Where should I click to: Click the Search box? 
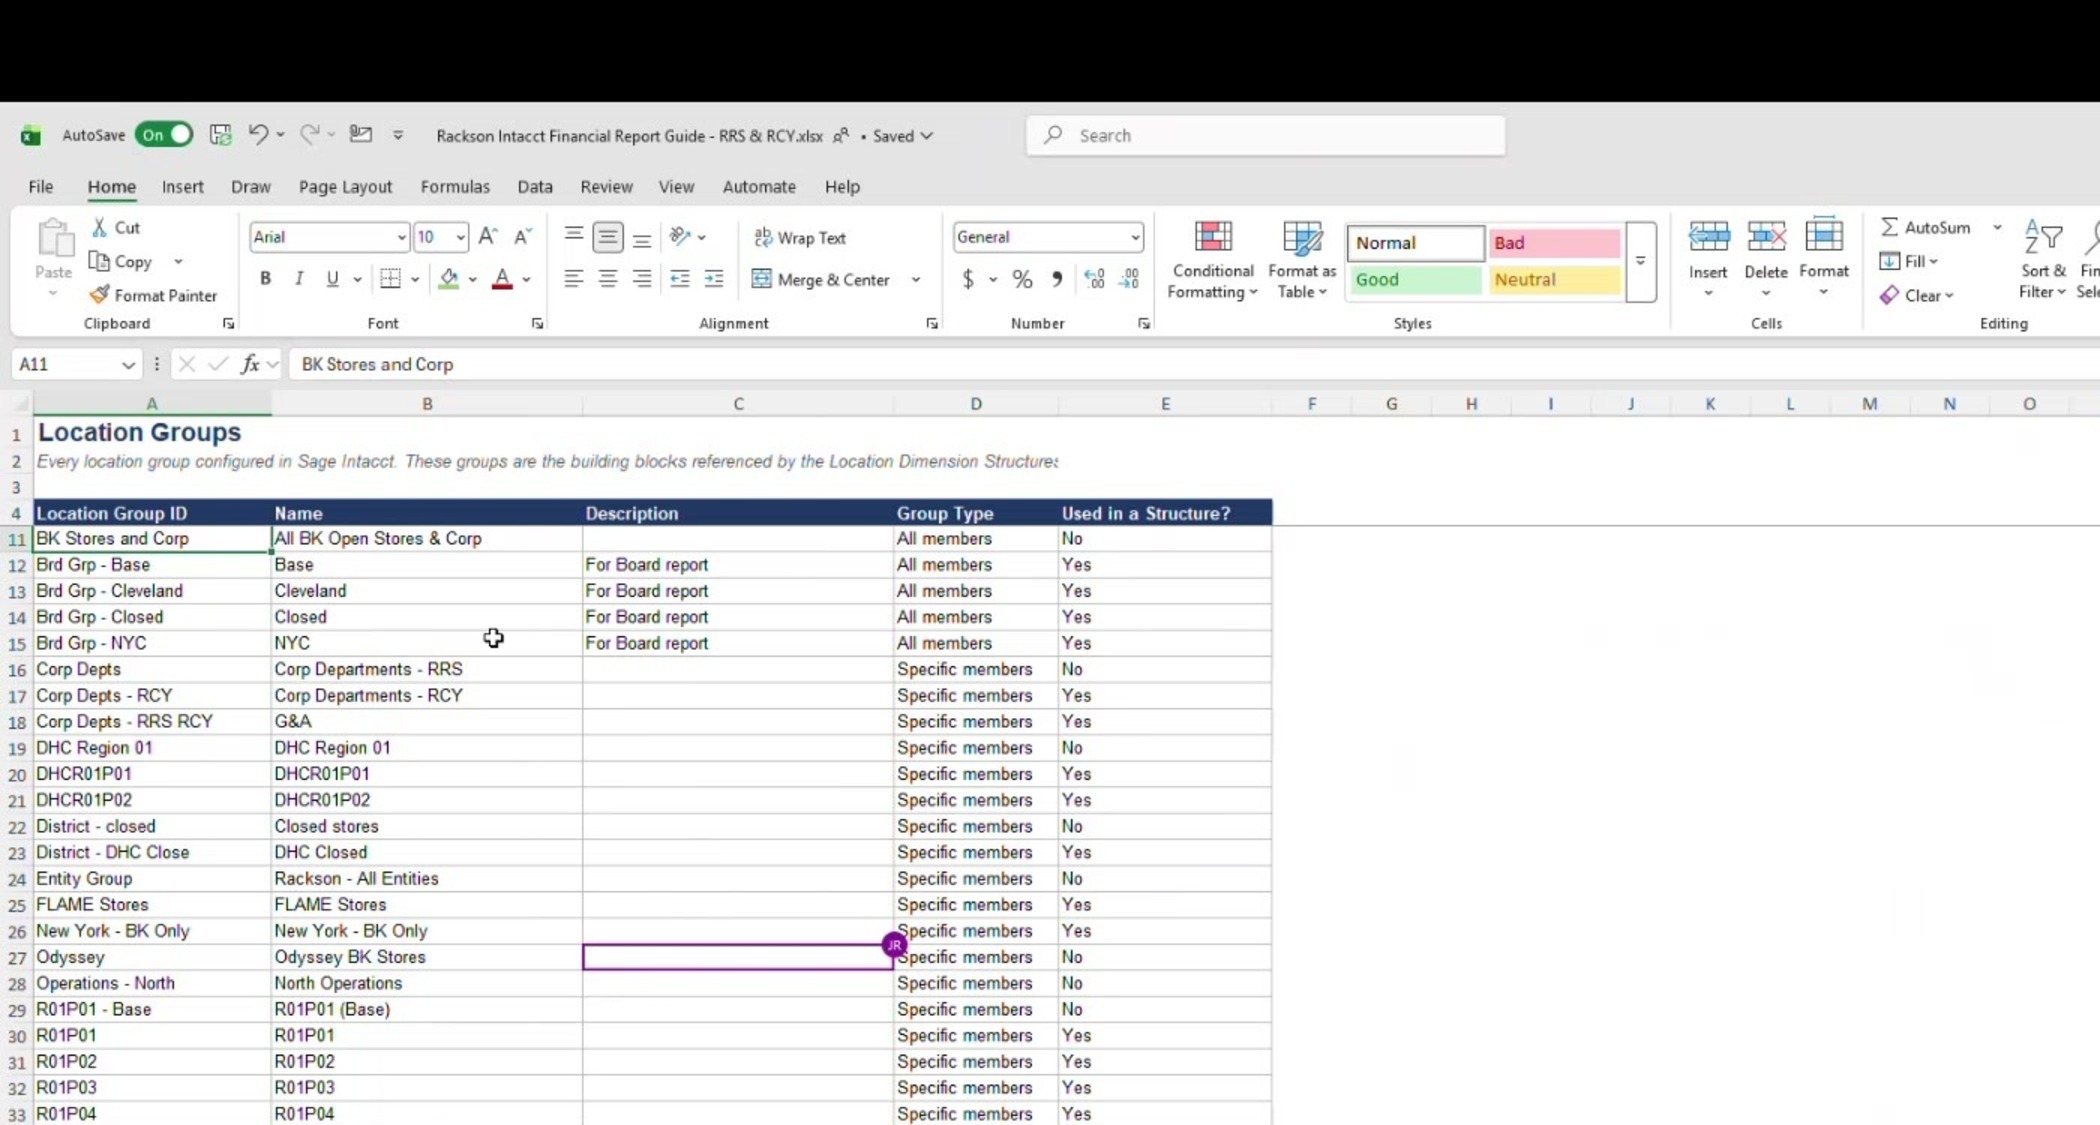(1265, 135)
